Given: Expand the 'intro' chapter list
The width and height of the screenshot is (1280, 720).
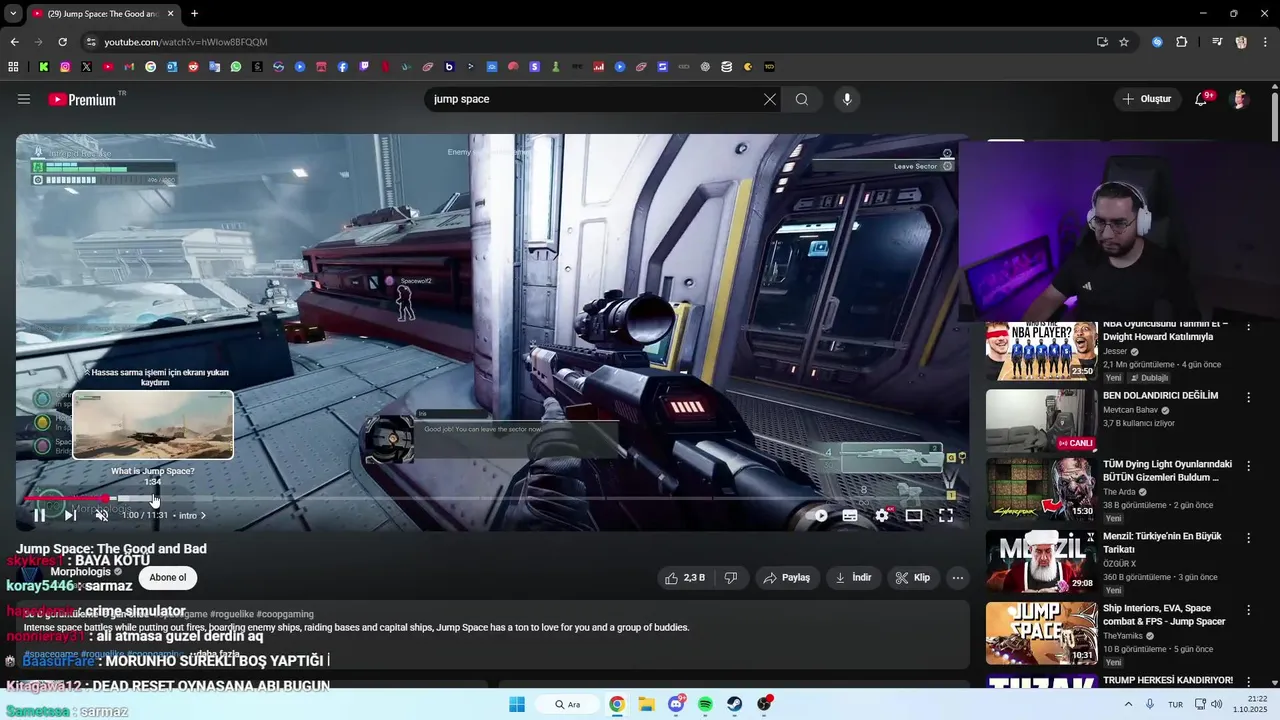Looking at the screenshot, I should coord(192,516).
